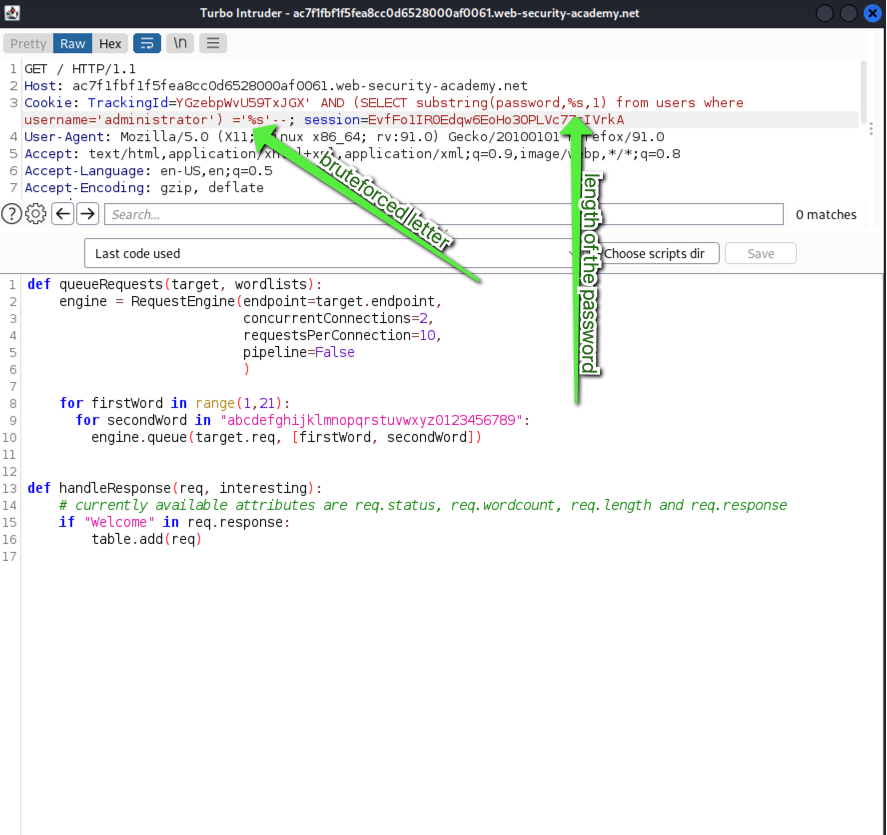Click the Host header line
Viewport: 887px width, 835px height.
coord(275,86)
